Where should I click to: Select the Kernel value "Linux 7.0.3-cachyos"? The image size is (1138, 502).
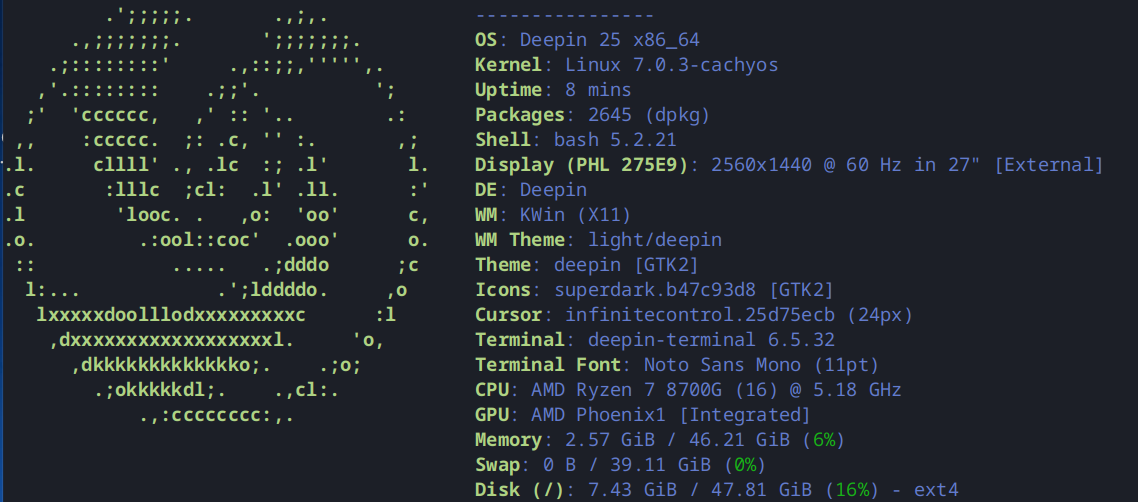tap(672, 65)
